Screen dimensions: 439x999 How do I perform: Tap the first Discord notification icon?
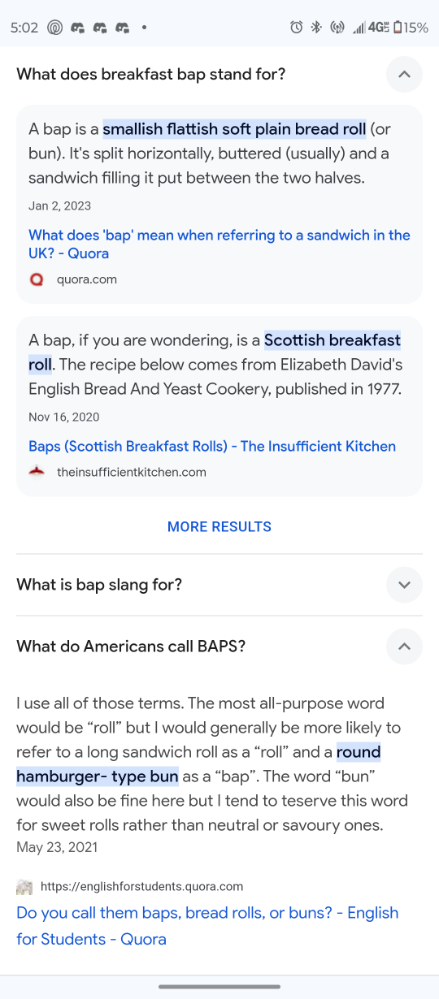[78, 27]
